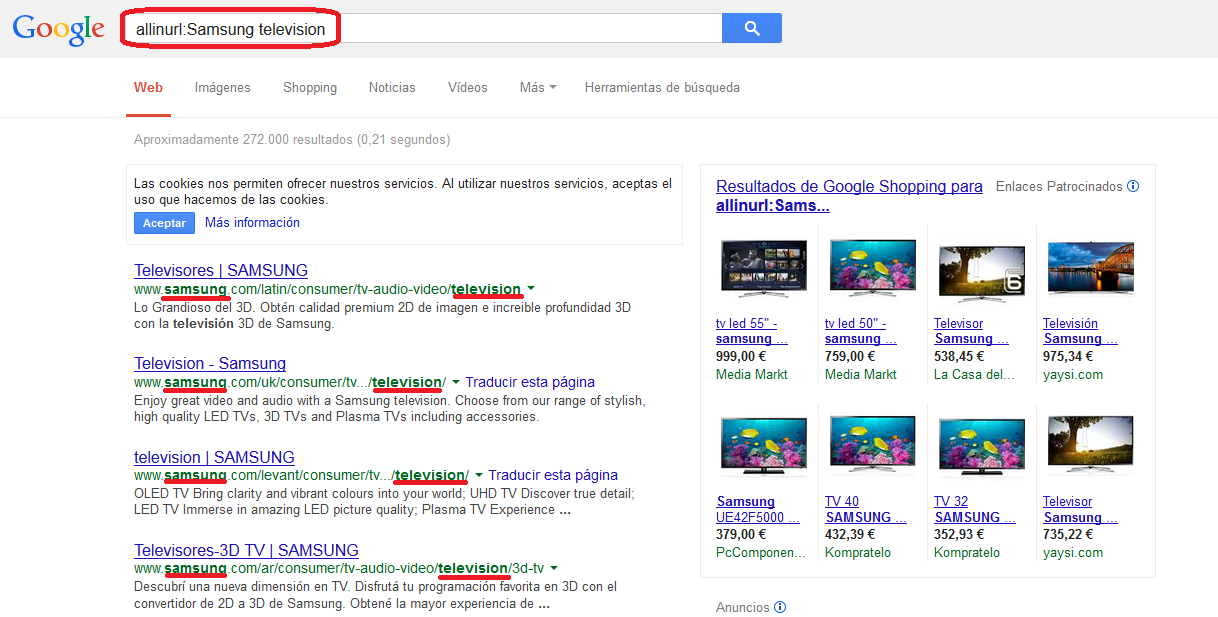1218x617 pixels.
Task: Click the result count text 'Aproximadamente 272.000 resultados'
Action: click(x=243, y=140)
